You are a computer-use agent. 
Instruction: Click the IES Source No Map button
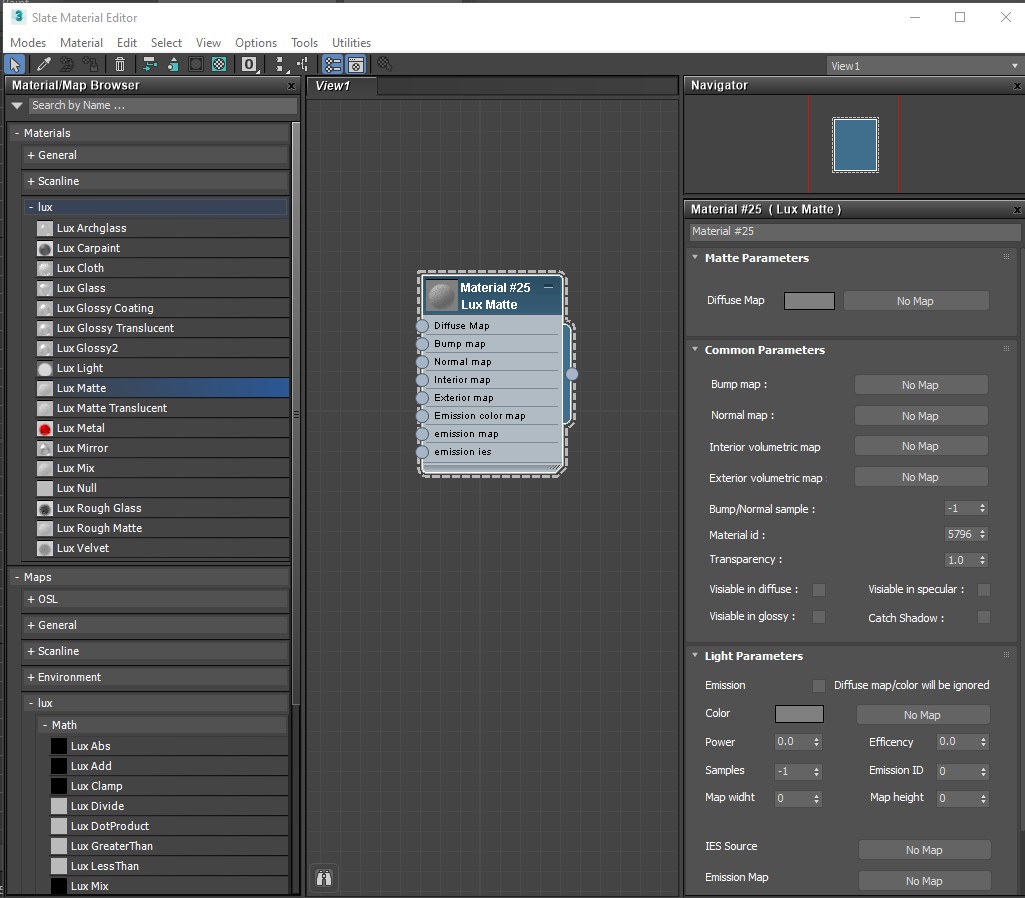pyautogui.click(x=924, y=850)
